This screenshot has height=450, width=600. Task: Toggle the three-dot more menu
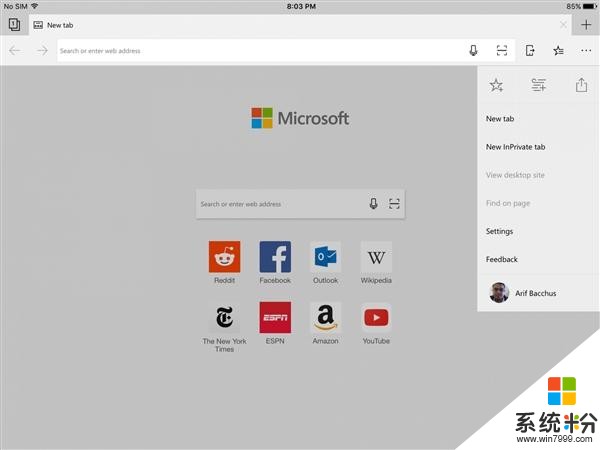586,51
